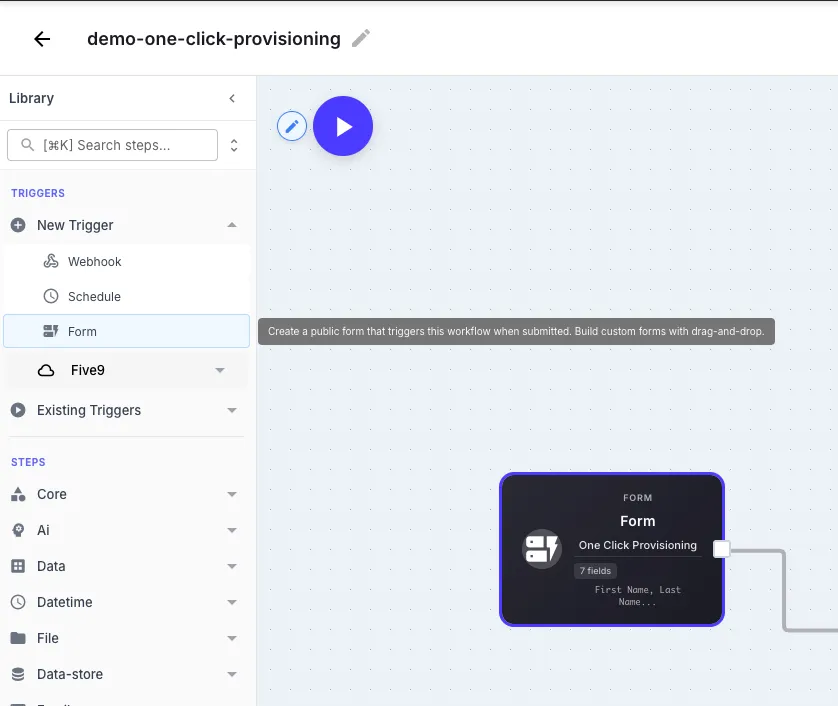Collapse the Library panel with the chevron
The image size is (838, 706).
coord(231,98)
